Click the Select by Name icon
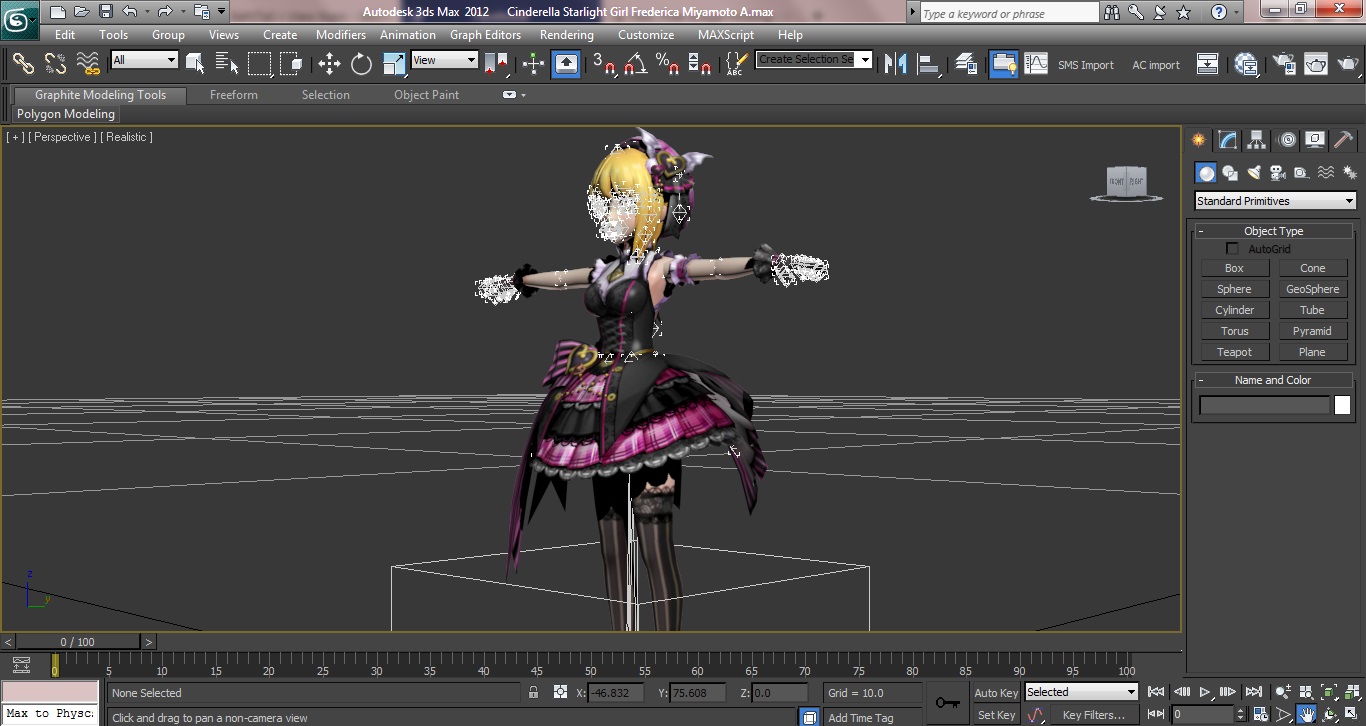Viewport: 1366px width, 726px height. [227, 64]
